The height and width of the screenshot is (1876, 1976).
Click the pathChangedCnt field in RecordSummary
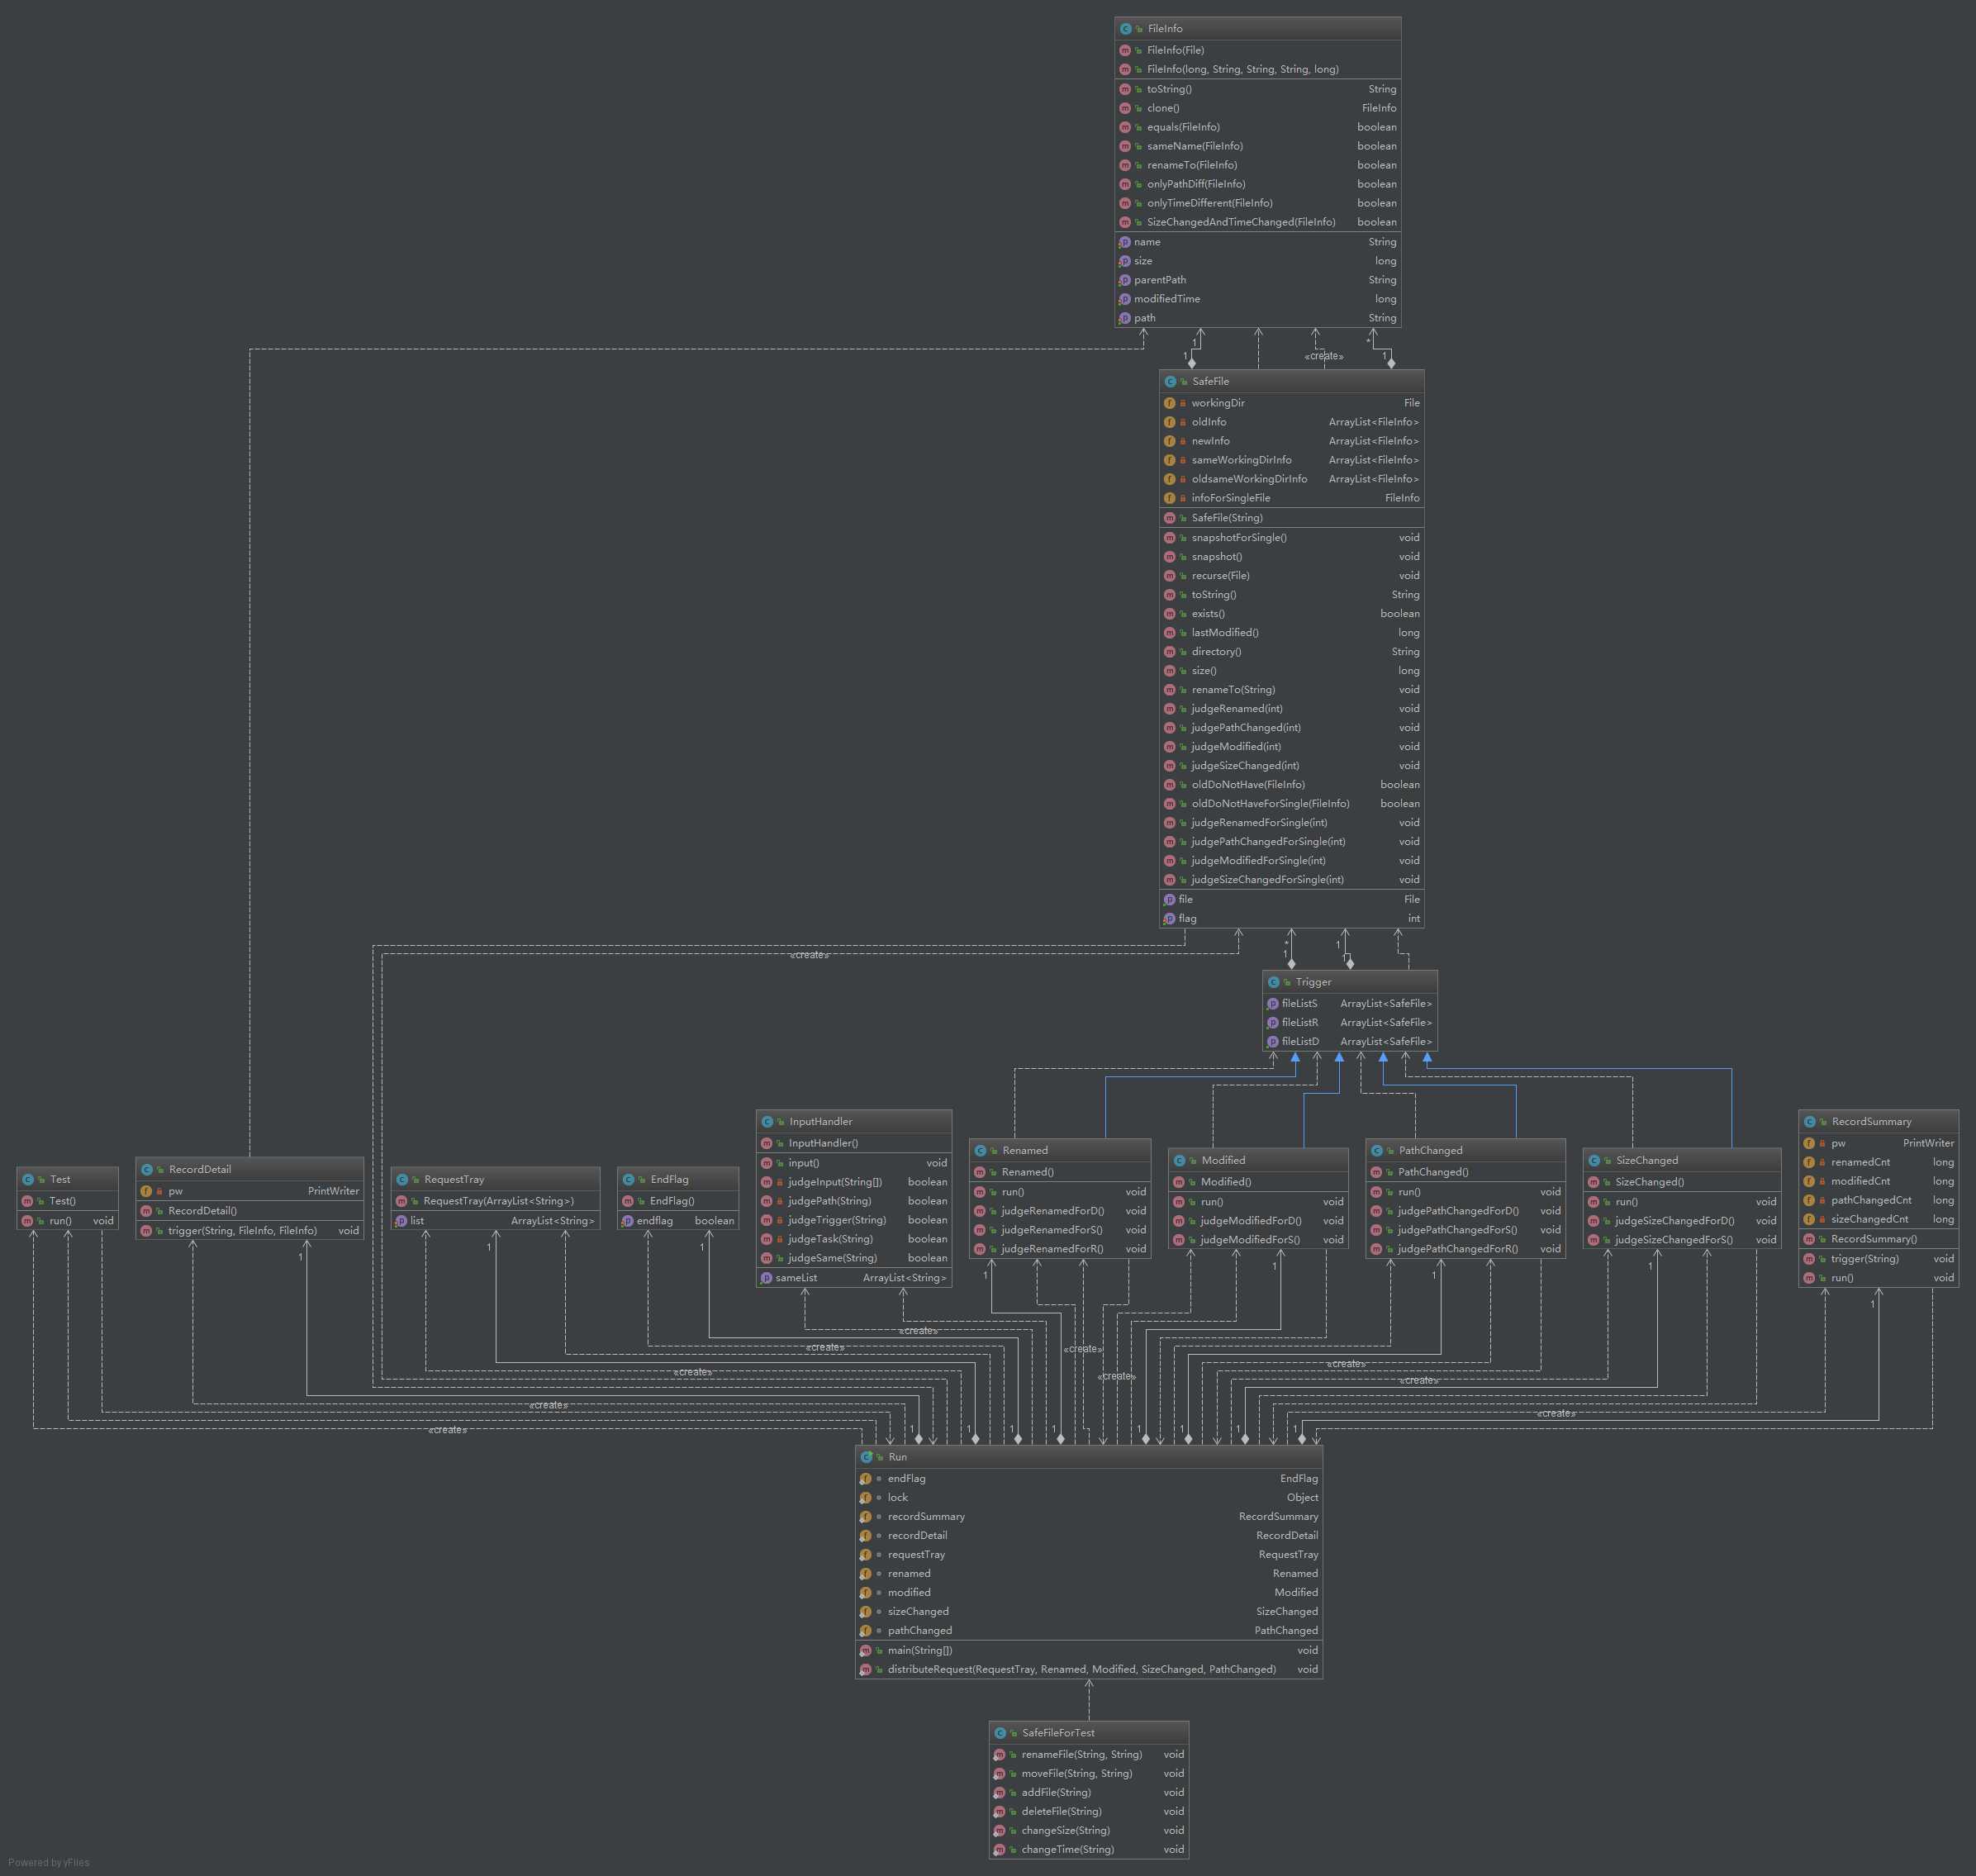(x=1878, y=1201)
